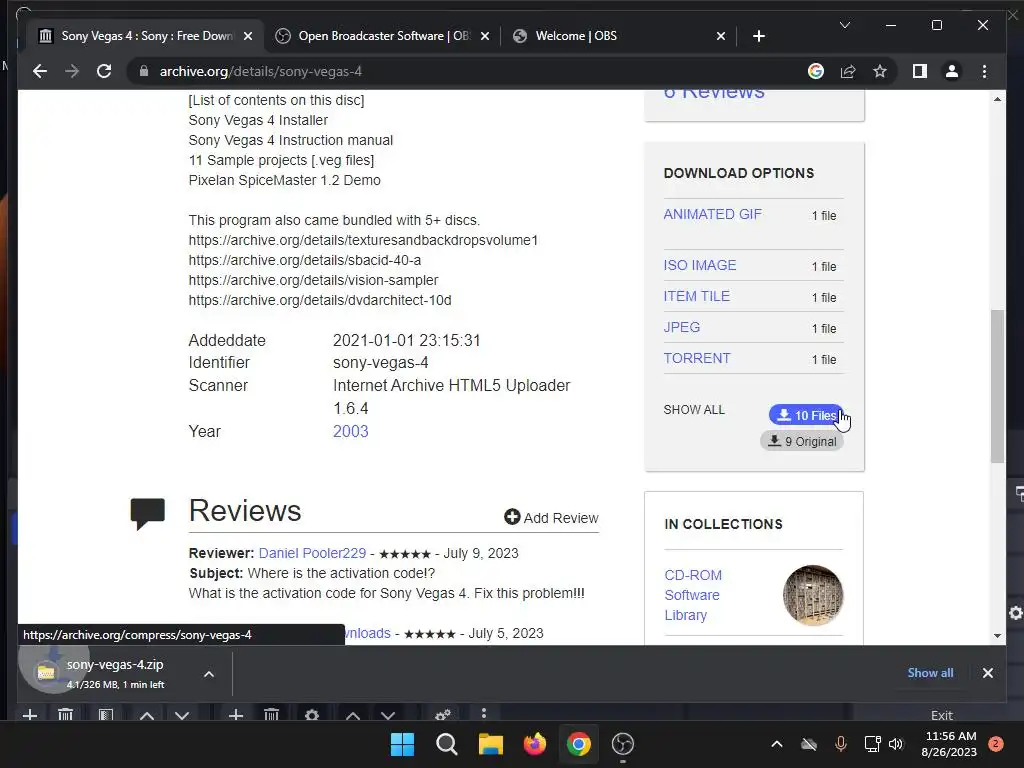The image size is (1024, 768).
Task: Click the Chrome taskbar icon
Action: tap(579, 744)
